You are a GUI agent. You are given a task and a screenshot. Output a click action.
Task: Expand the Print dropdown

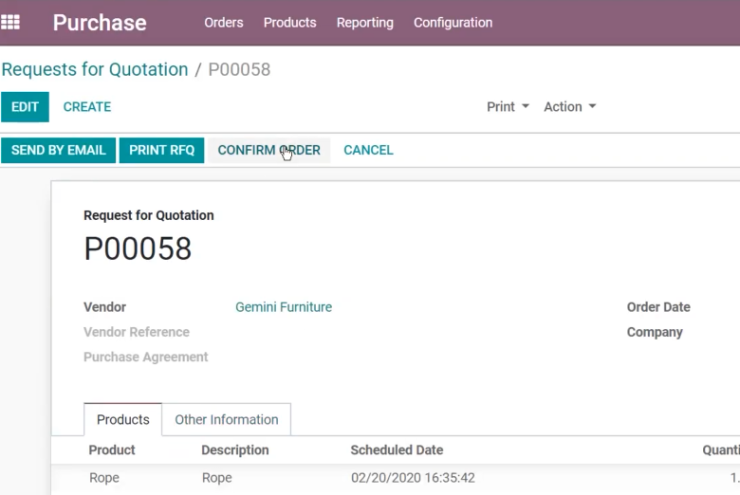coord(508,107)
